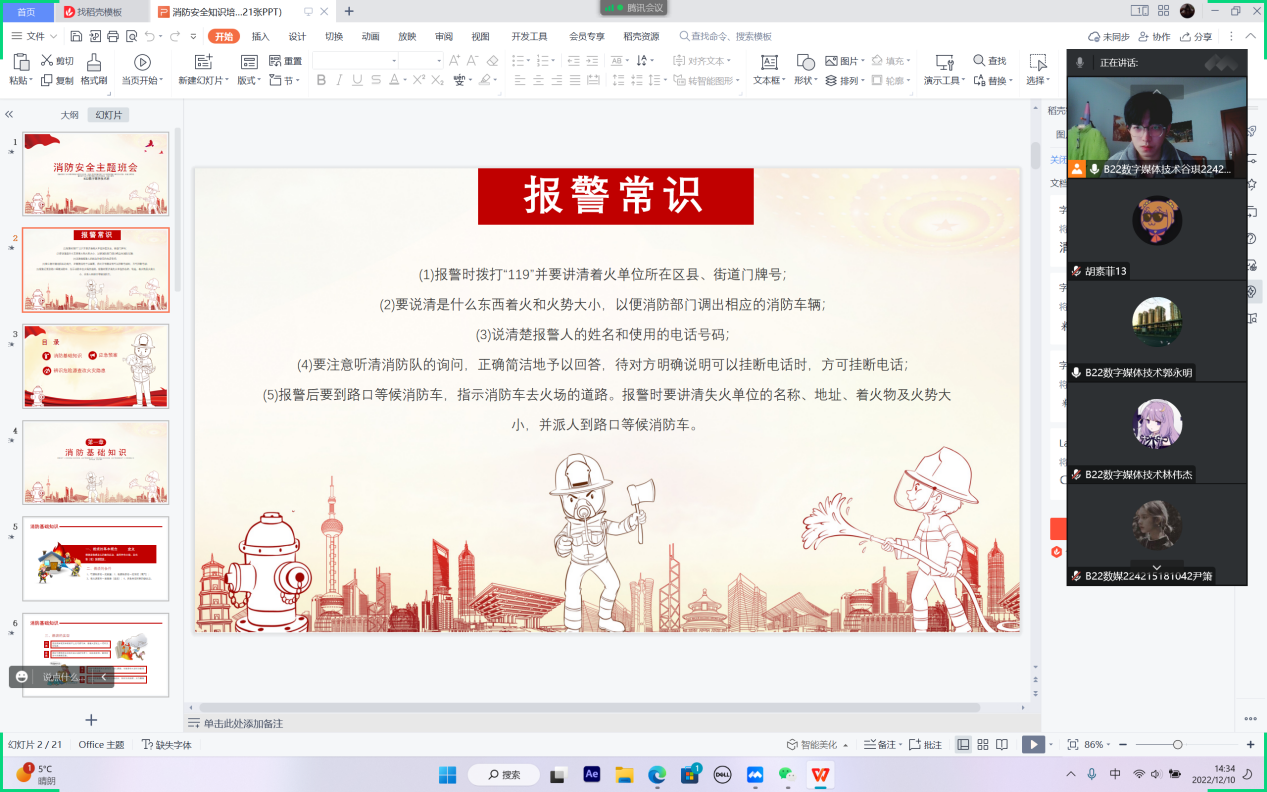Toggle bold formatting on selected text
Image resolution: width=1267 pixels, height=792 pixels.
point(320,80)
